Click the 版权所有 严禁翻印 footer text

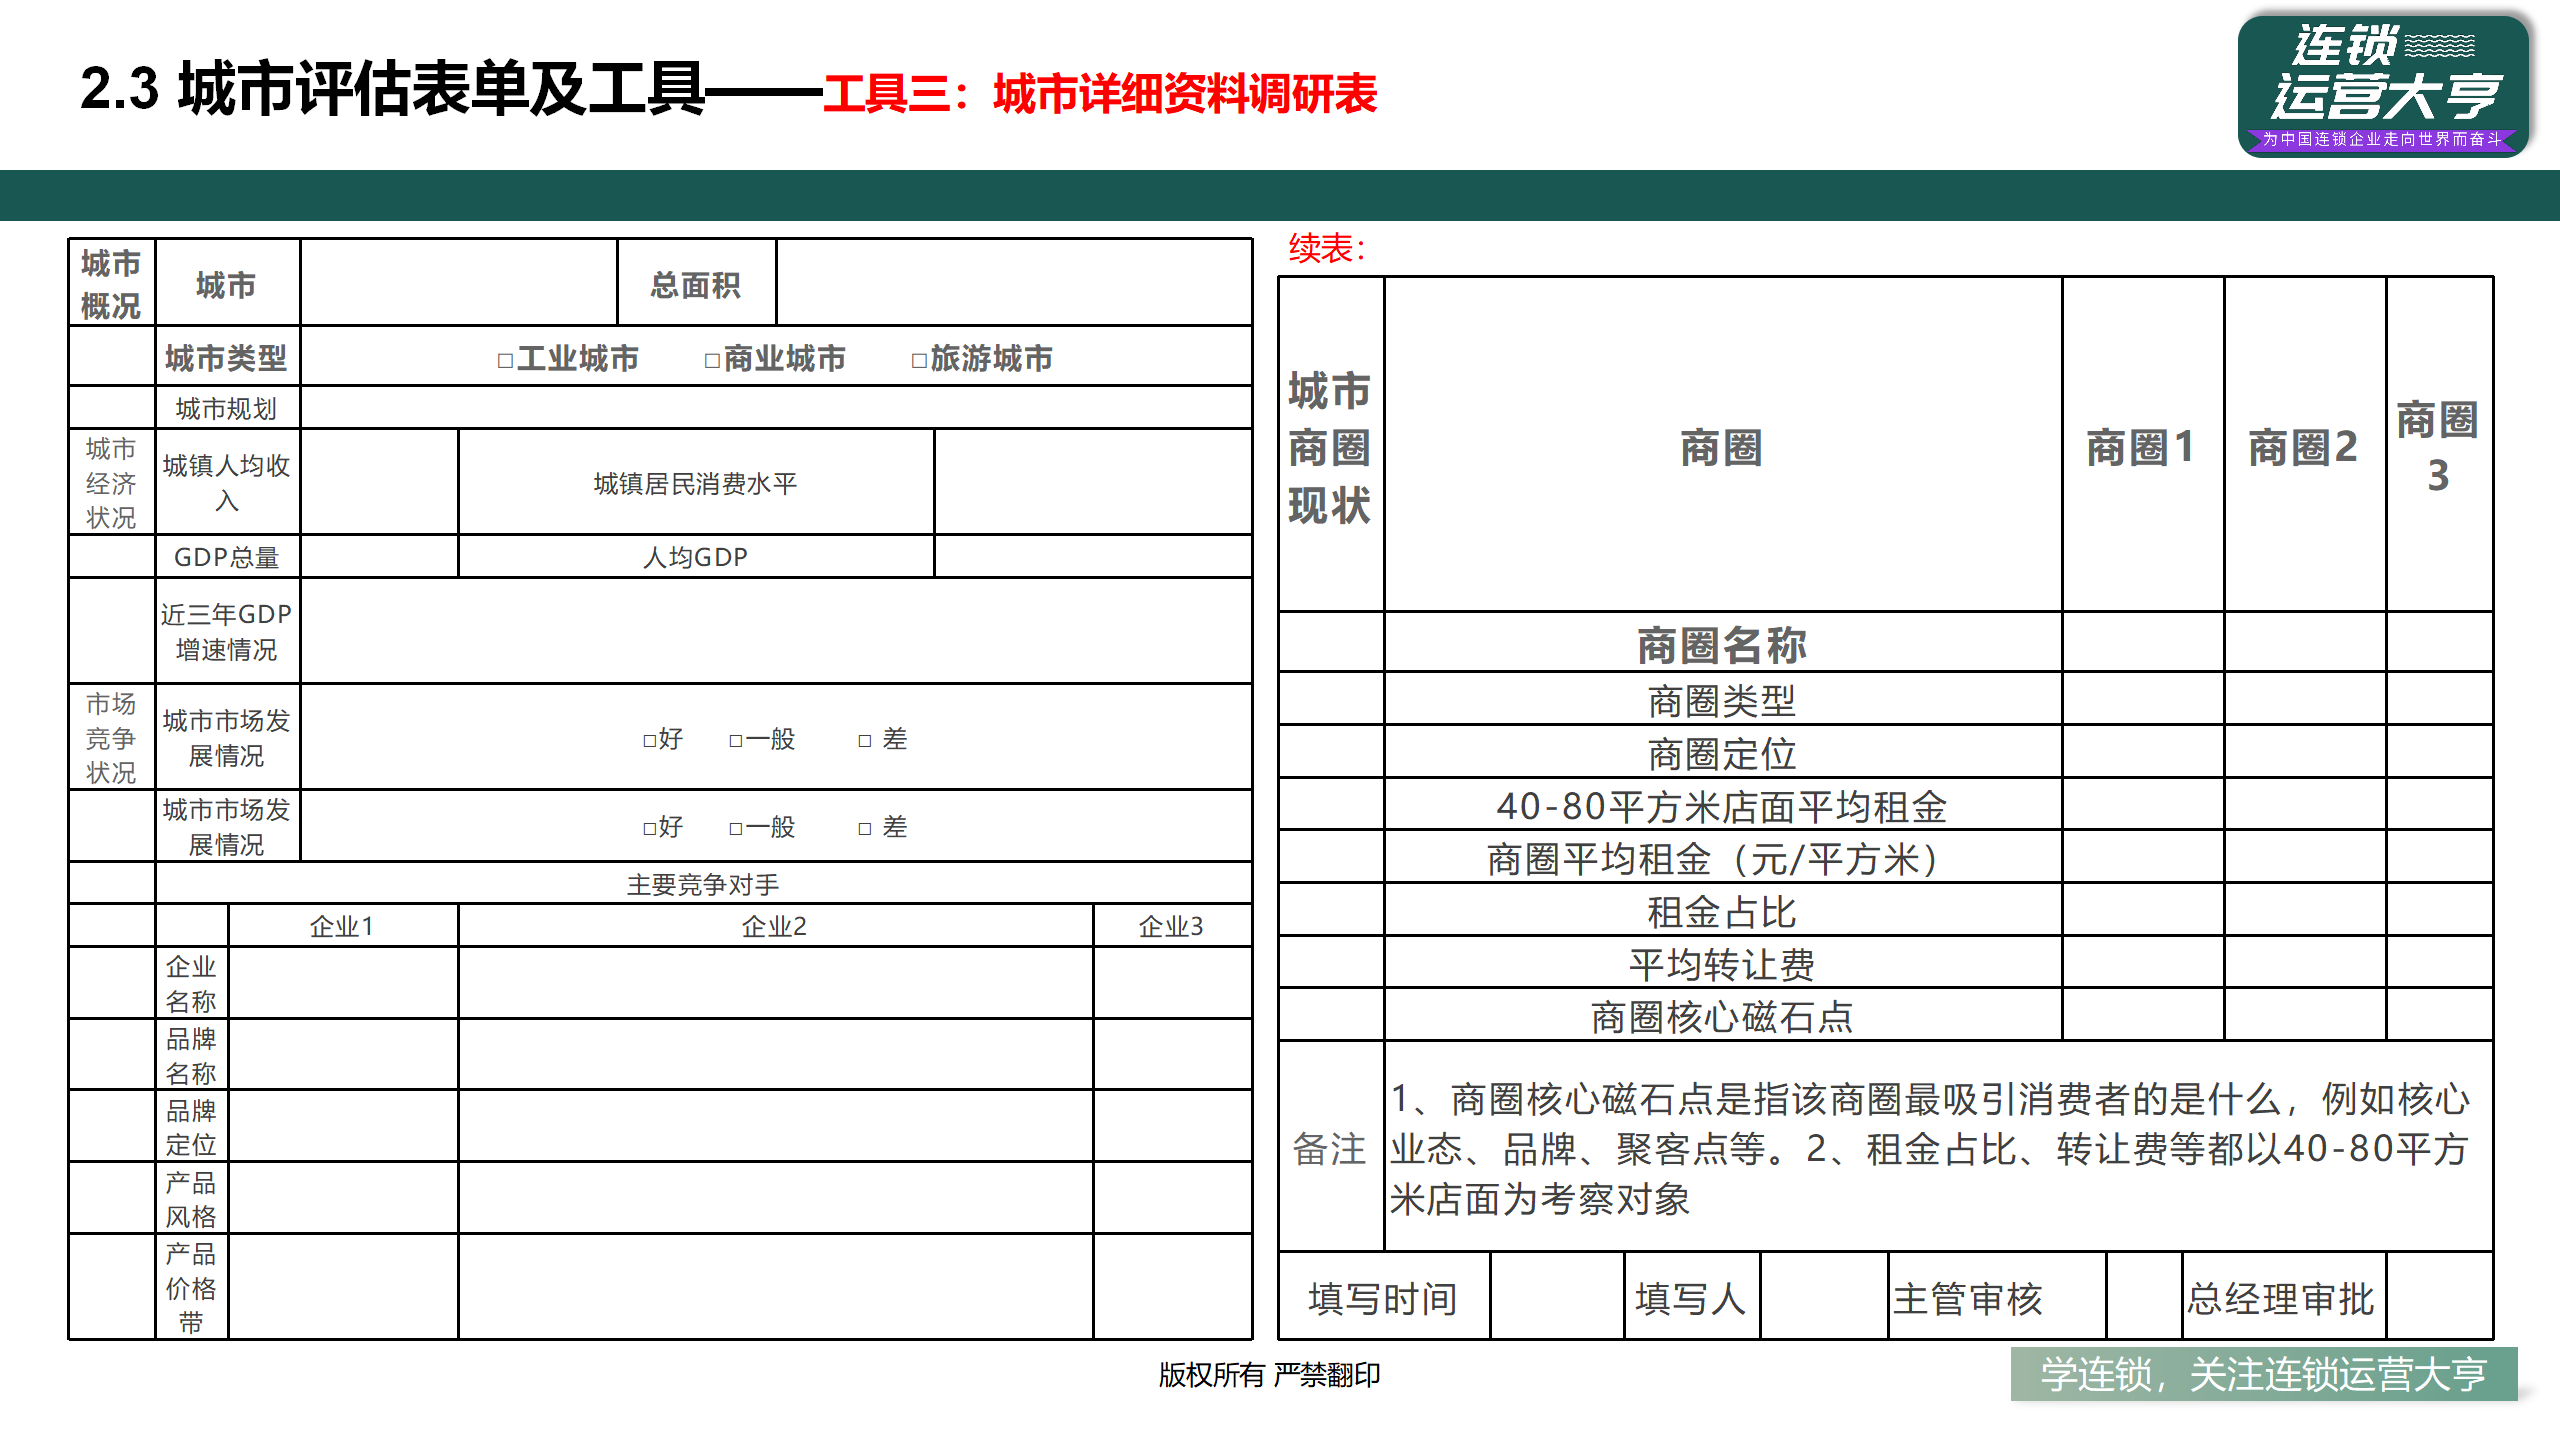1269,1374
